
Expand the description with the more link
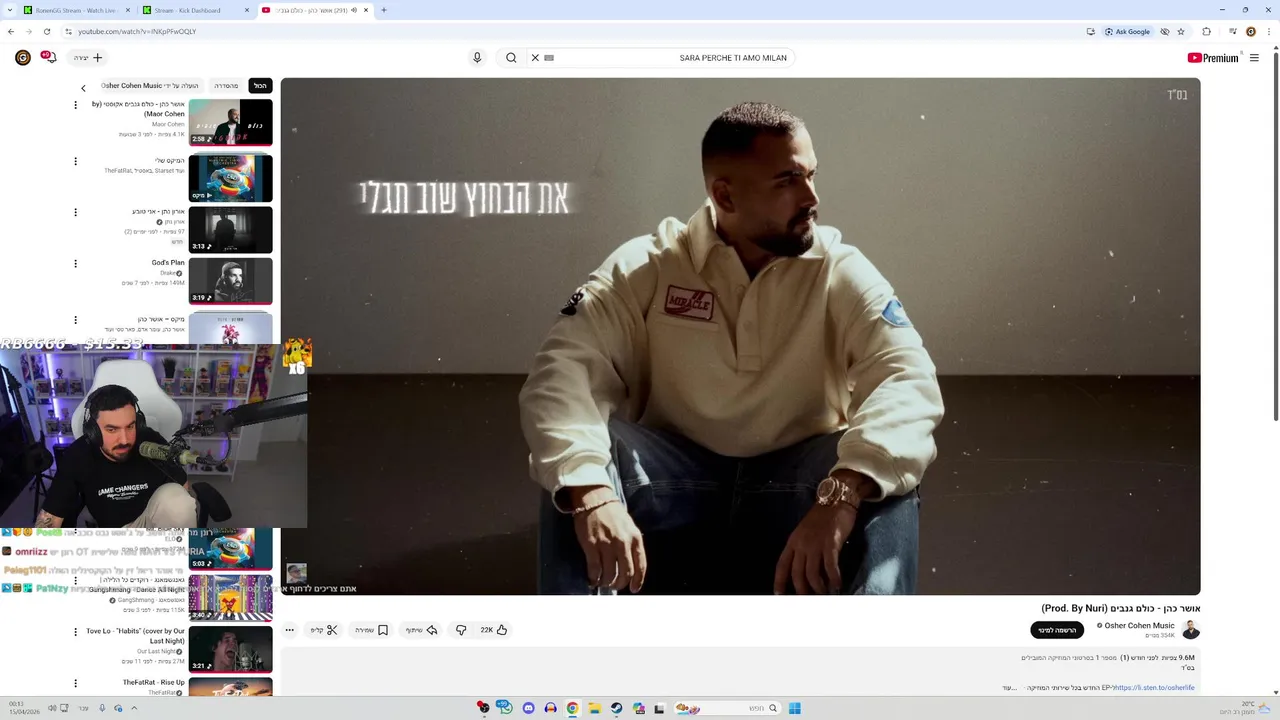tap(1009, 688)
